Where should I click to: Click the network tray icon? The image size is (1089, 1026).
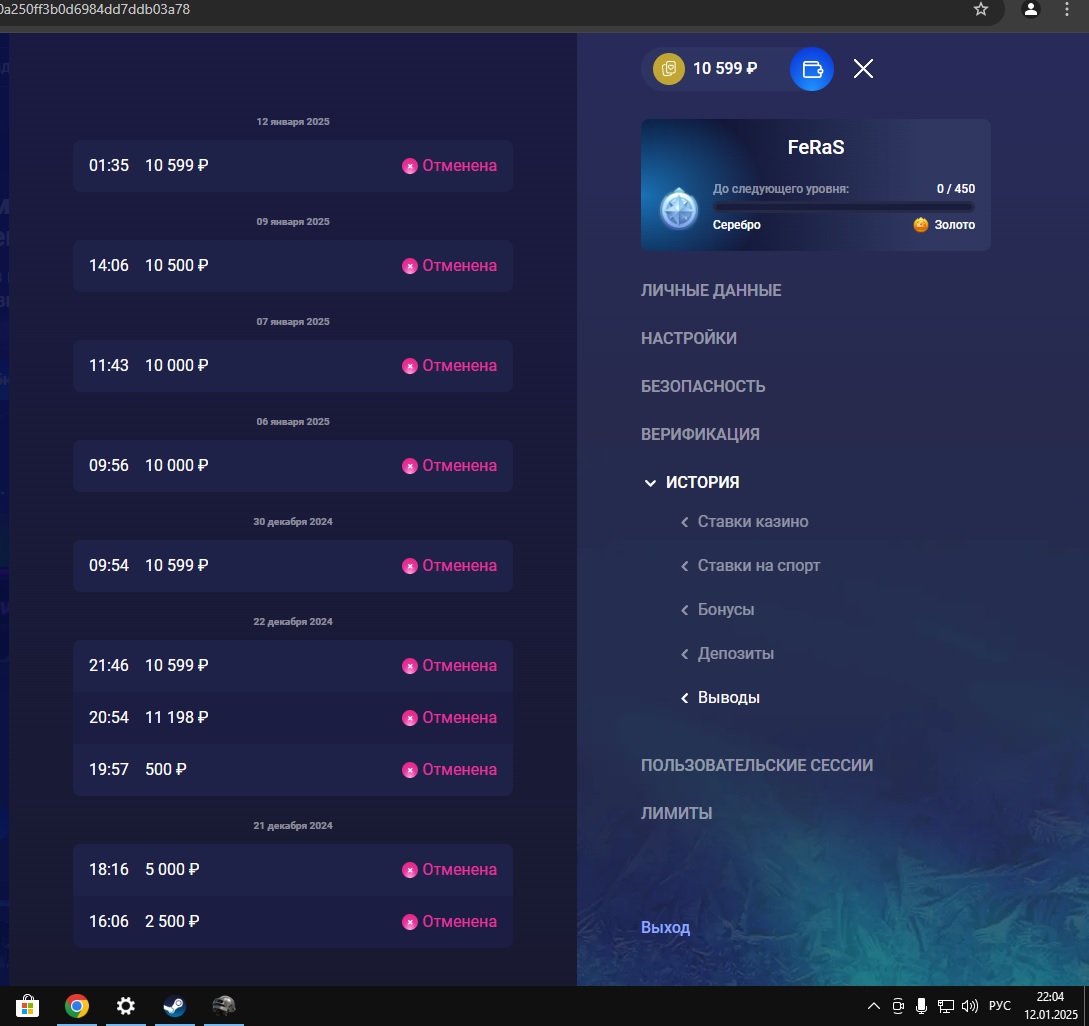pyautogui.click(x=945, y=1006)
